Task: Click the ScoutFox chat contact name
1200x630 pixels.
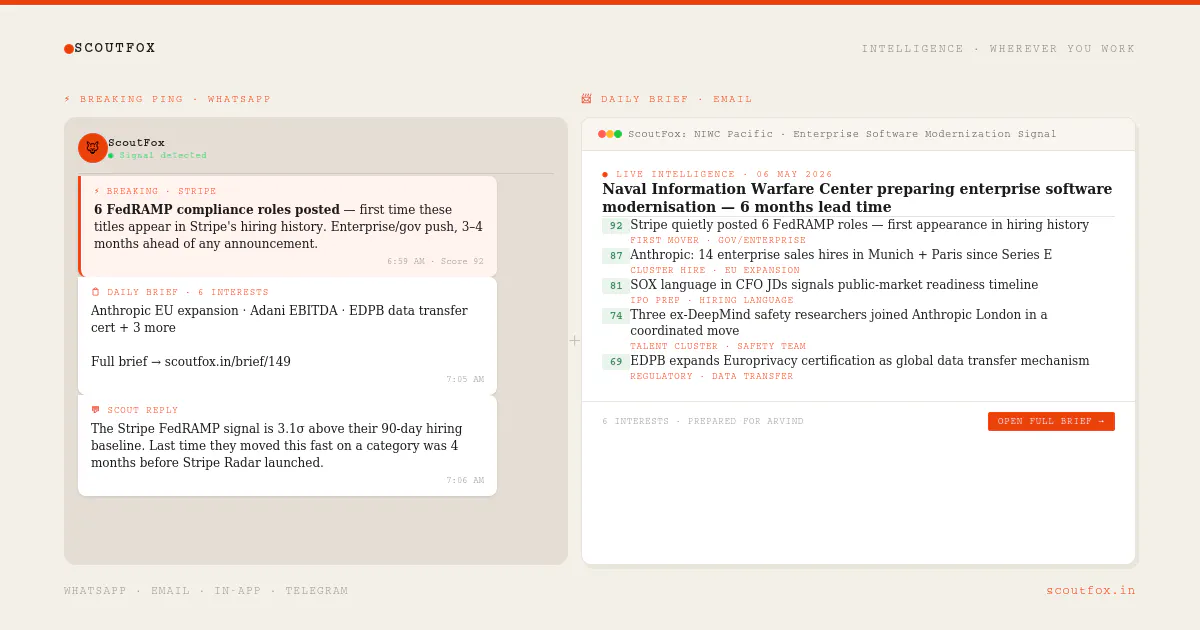Action: click(x=136, y=143)
